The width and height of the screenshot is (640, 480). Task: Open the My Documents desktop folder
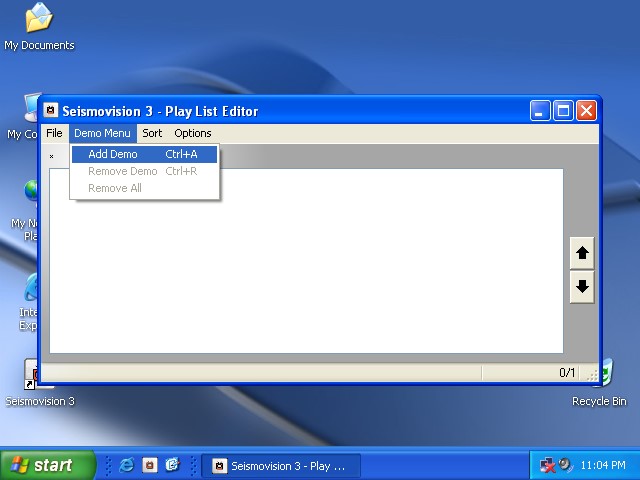(x=39, y=20)
